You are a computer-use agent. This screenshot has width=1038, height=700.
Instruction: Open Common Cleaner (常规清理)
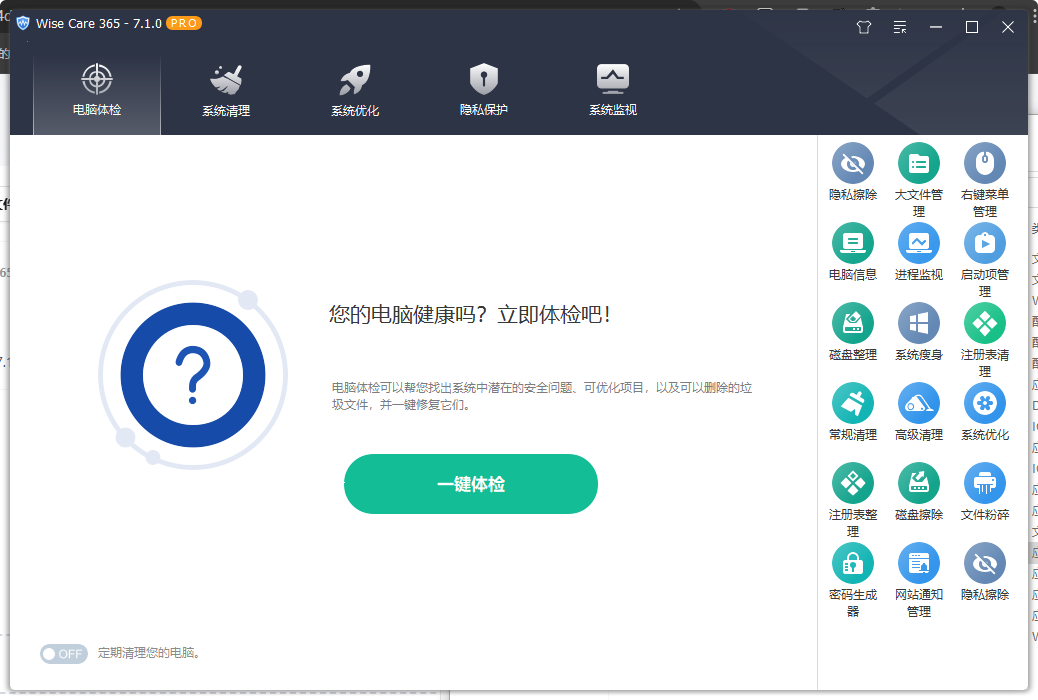(x=853, y=404)
